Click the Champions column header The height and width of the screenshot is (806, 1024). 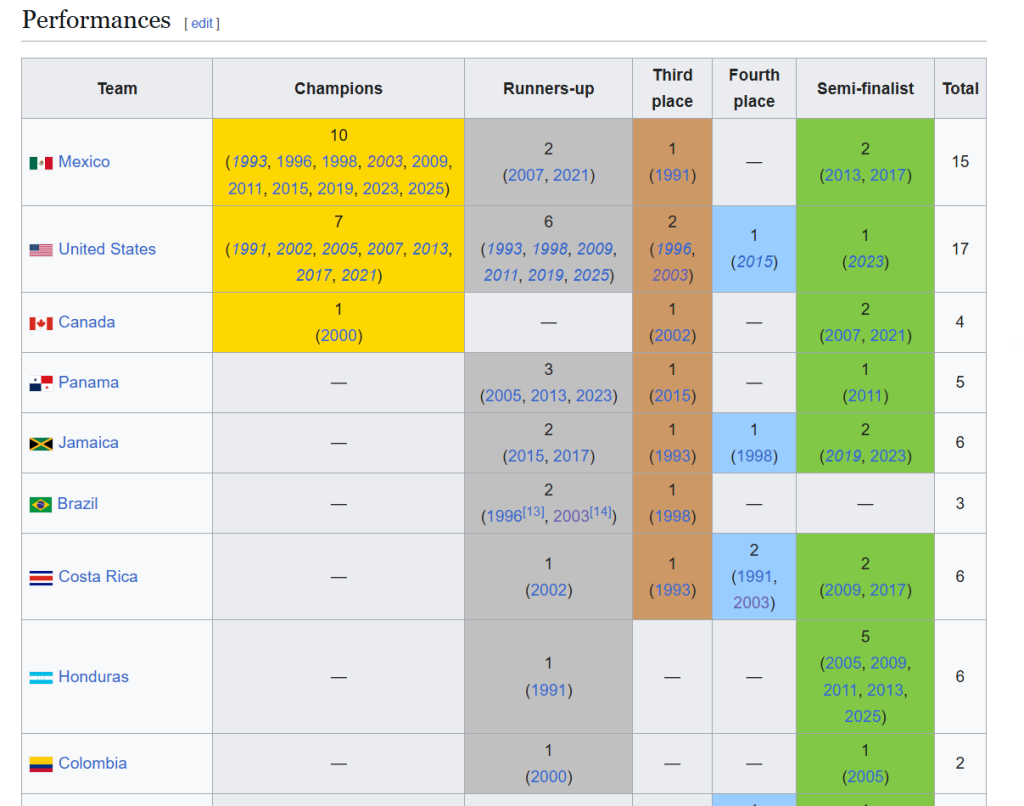pos(338,88)
